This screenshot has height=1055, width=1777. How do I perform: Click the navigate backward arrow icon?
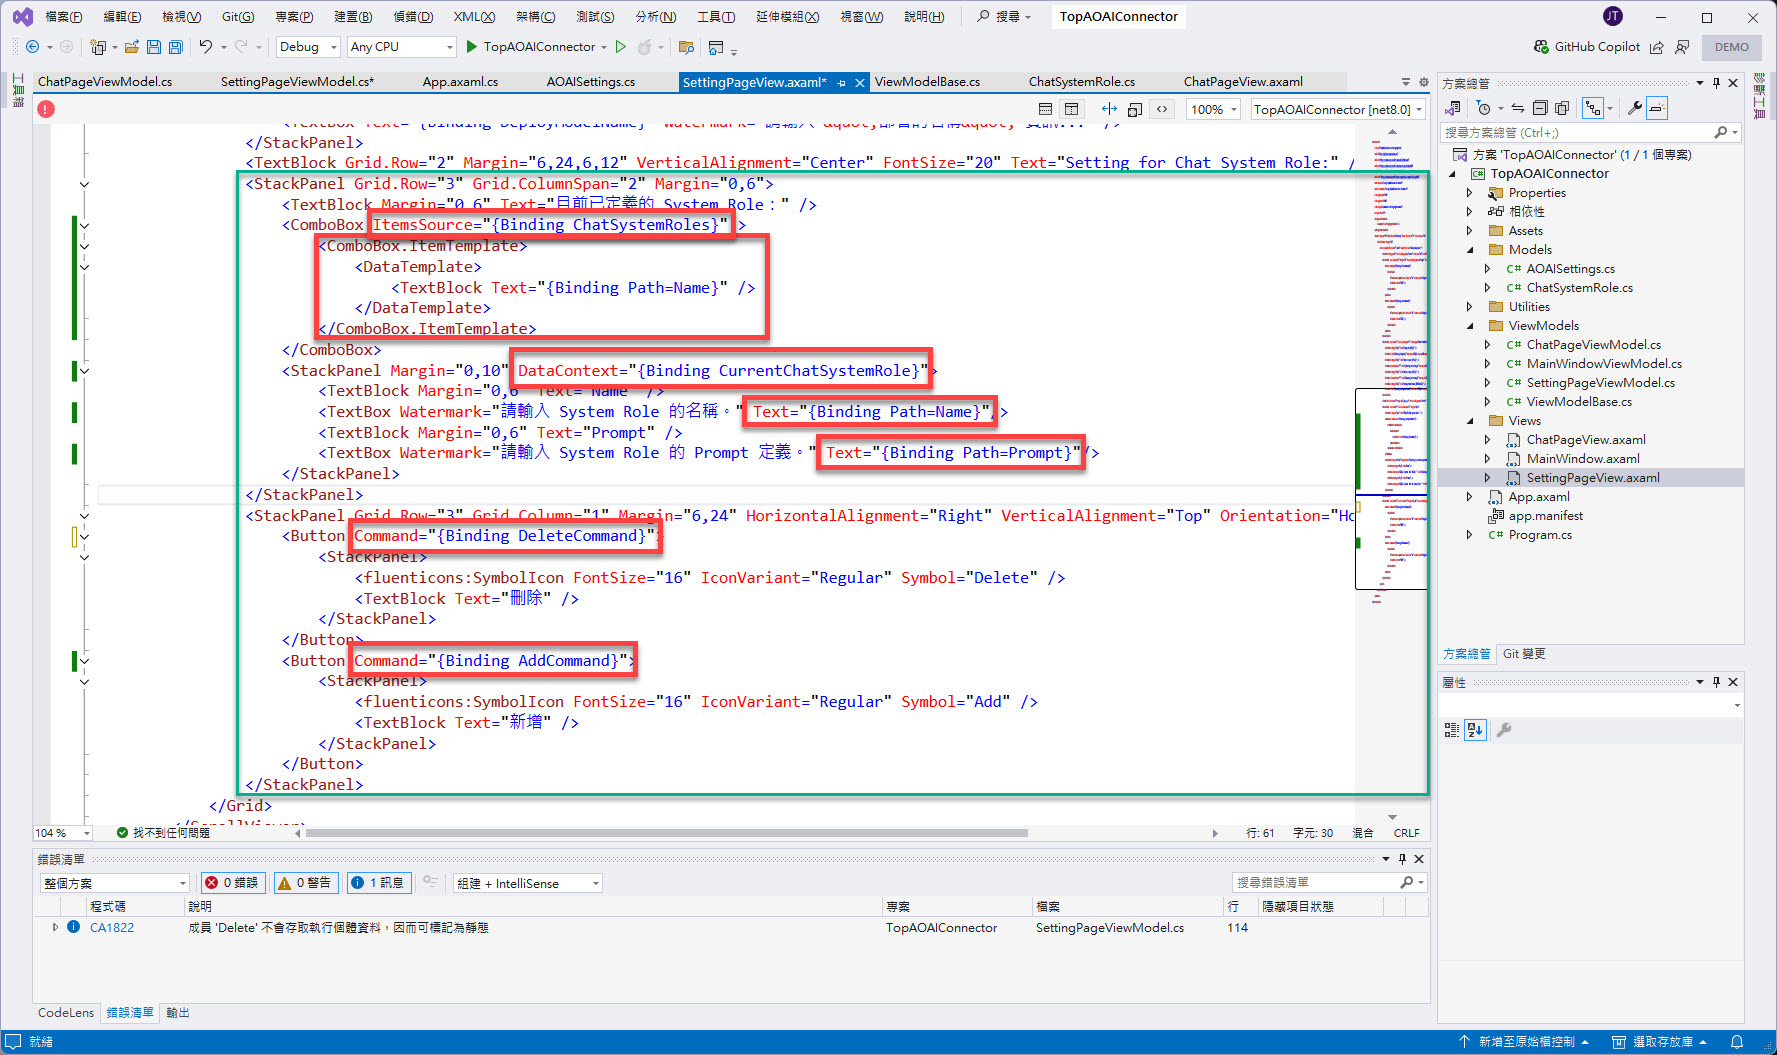point(32,47)
